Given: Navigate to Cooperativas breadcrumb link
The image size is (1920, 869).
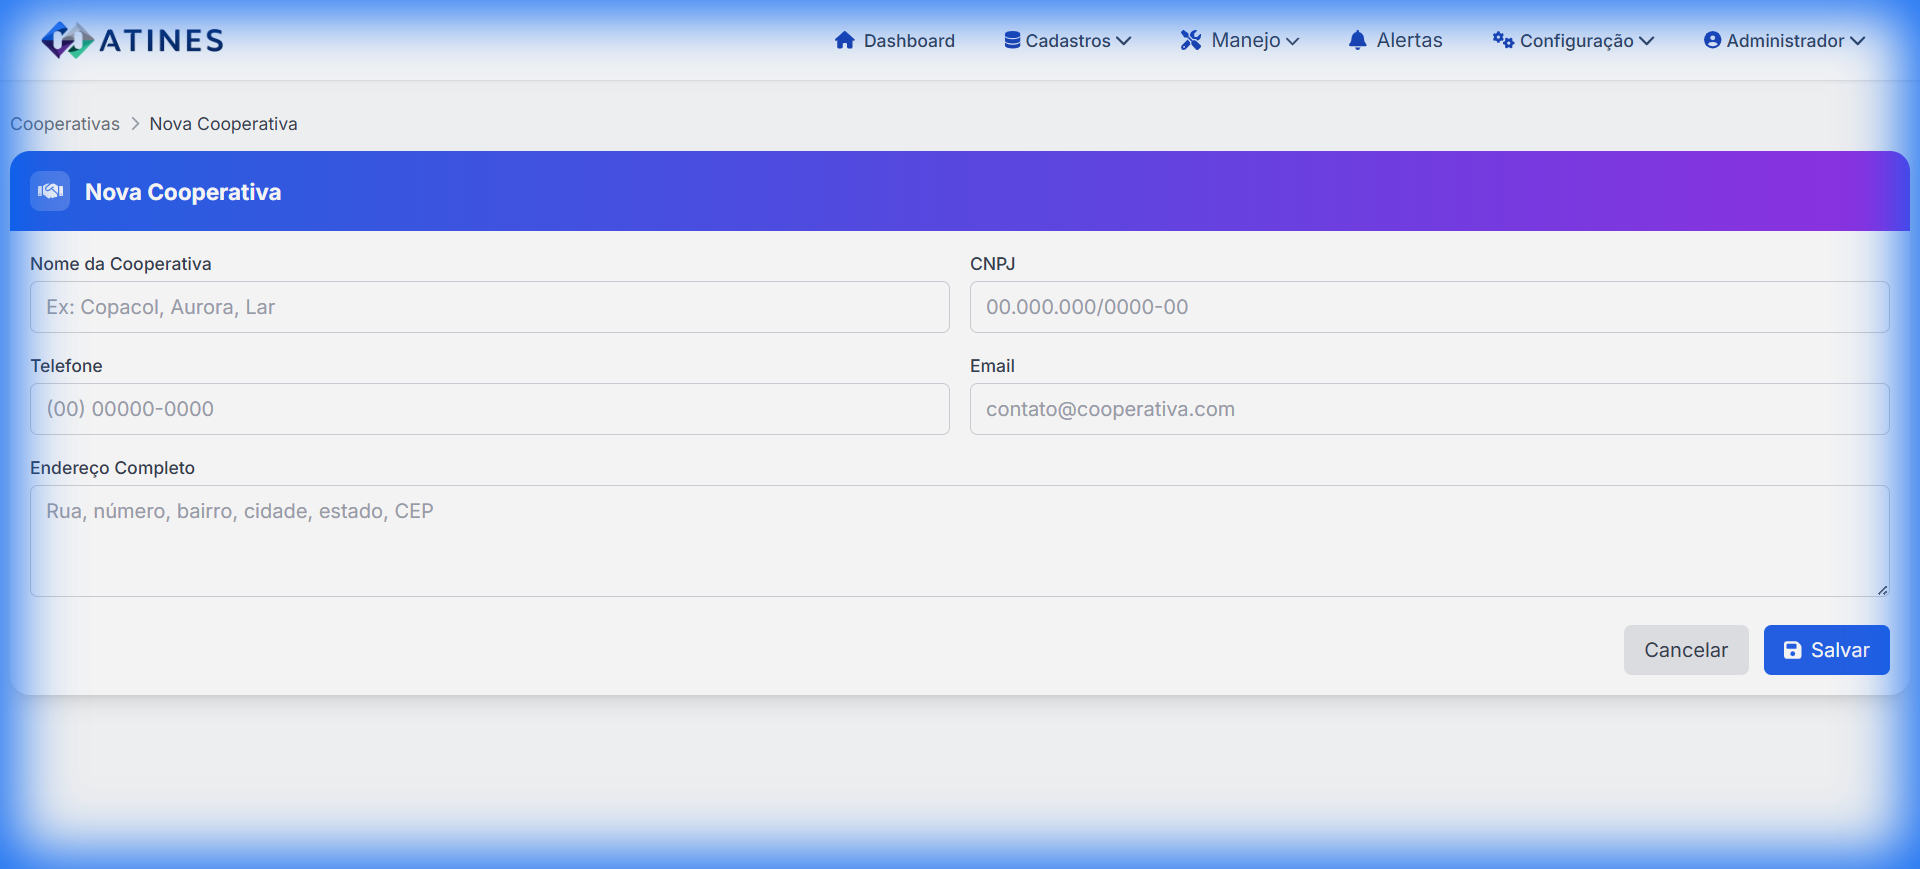Looking at the screenshot, I should click(65, 124).
